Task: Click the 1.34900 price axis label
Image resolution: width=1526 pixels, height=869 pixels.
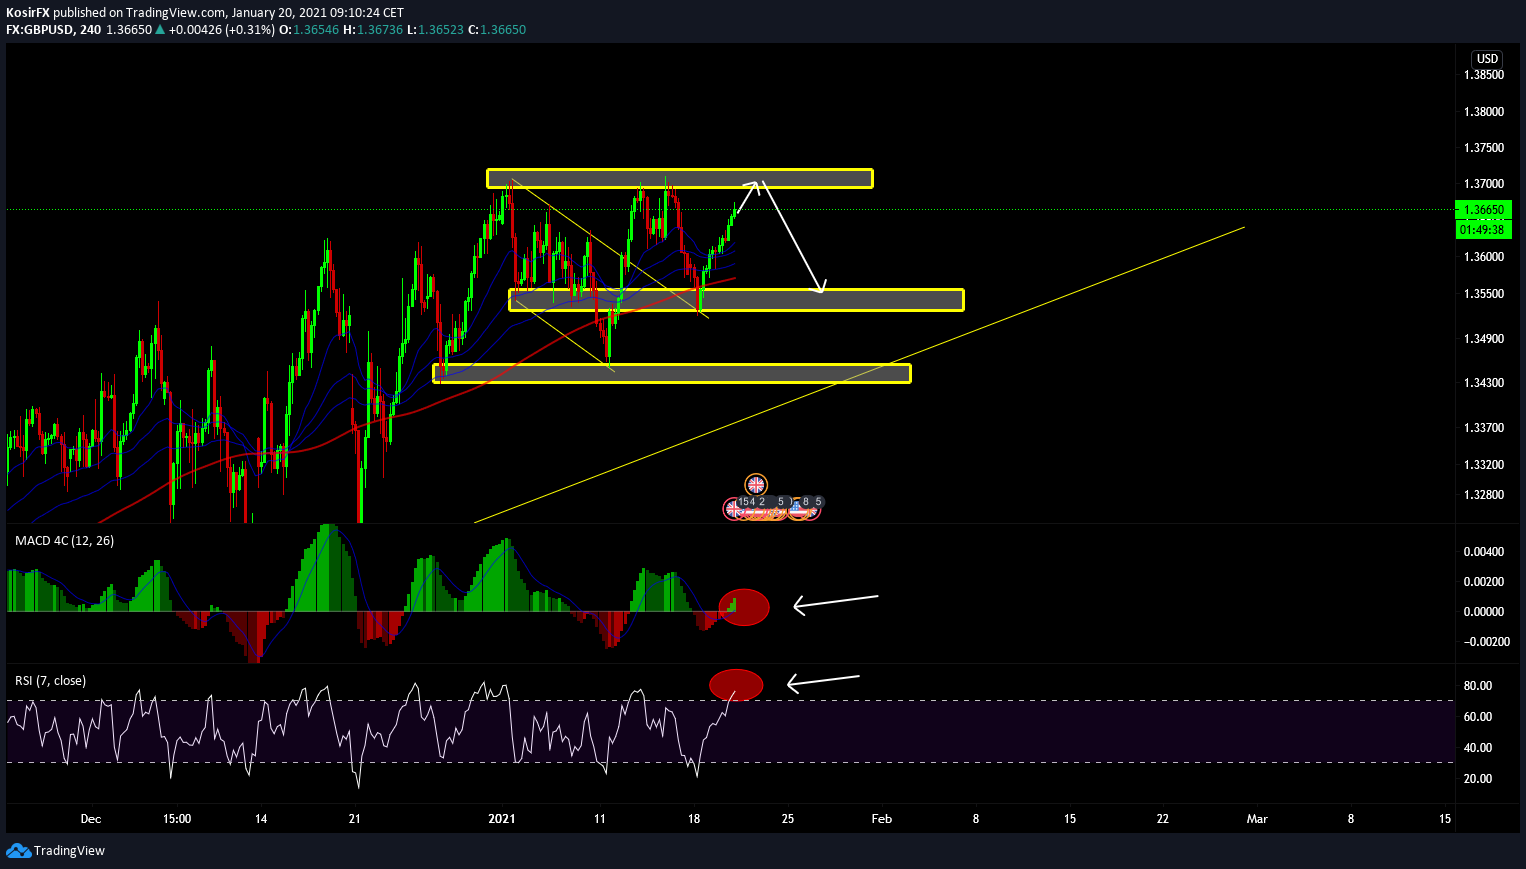Action: pyautogui.click(x=1484, y=339)
